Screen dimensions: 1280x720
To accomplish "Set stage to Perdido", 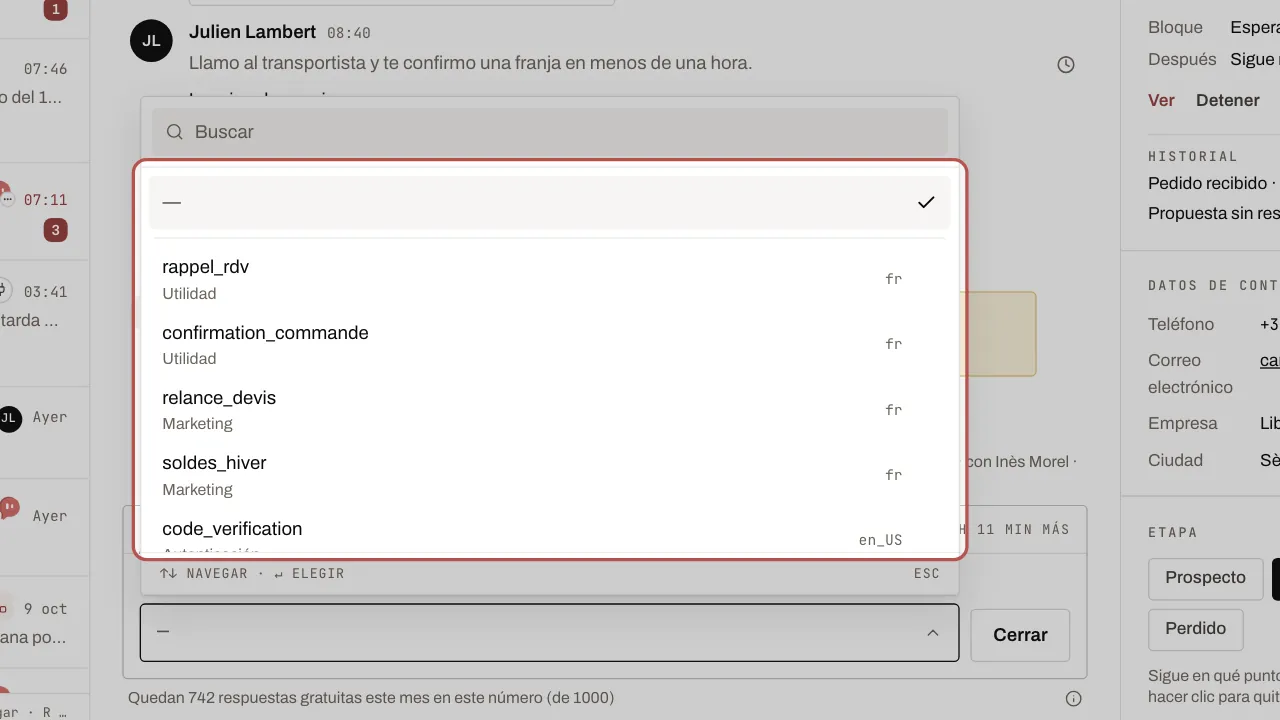I will (1195, 629).
